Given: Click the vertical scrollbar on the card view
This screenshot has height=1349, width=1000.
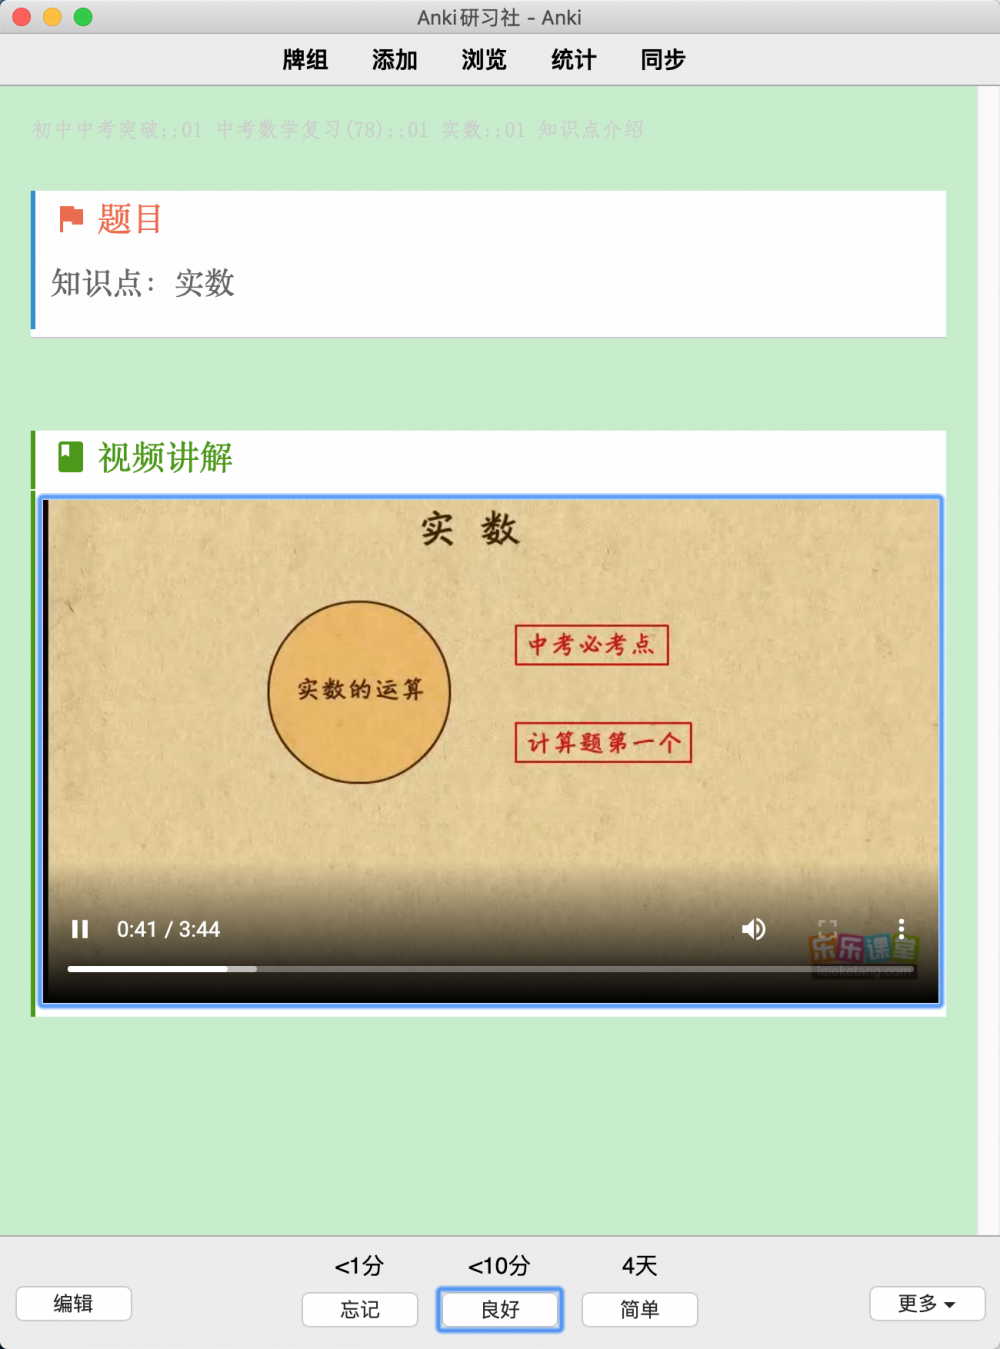Looking at the screenshot, I should 988,660.
